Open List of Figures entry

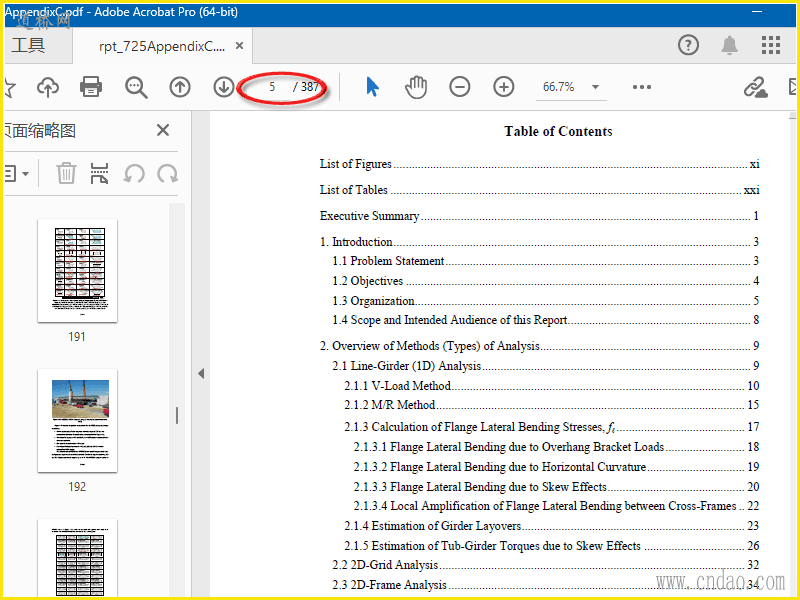[539, 164]
